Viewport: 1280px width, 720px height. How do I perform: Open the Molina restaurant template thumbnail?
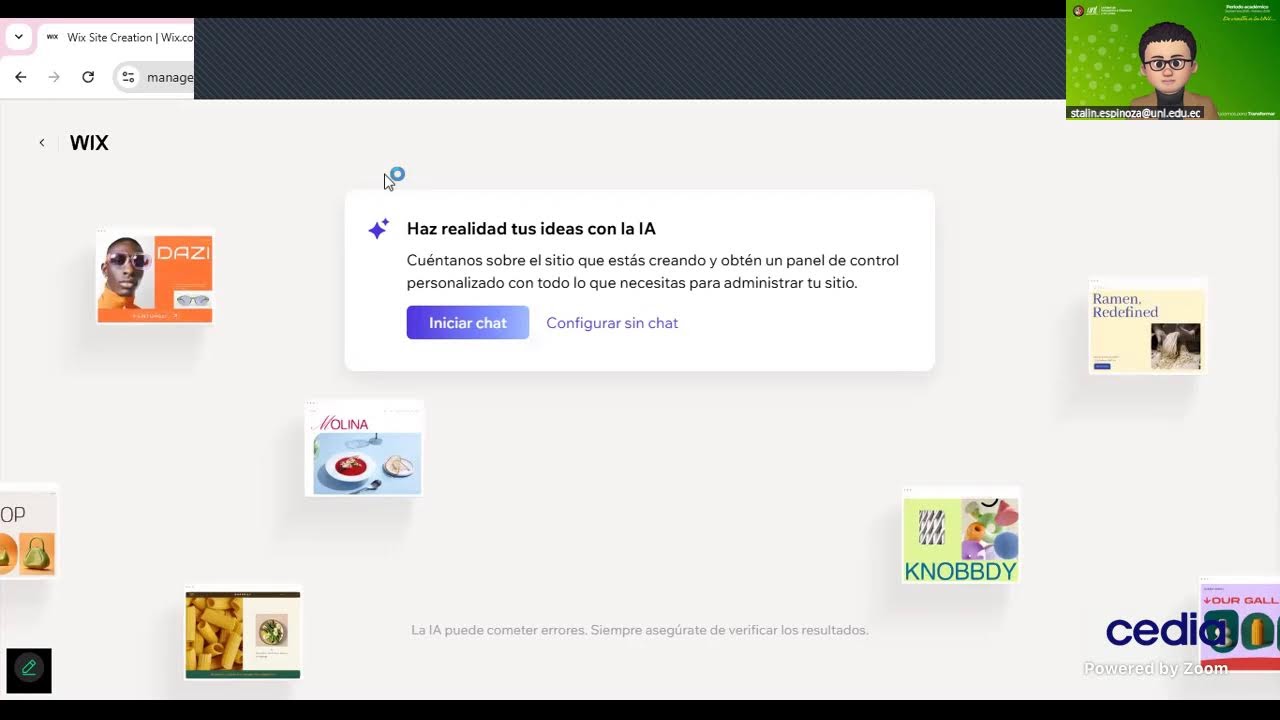364,449
